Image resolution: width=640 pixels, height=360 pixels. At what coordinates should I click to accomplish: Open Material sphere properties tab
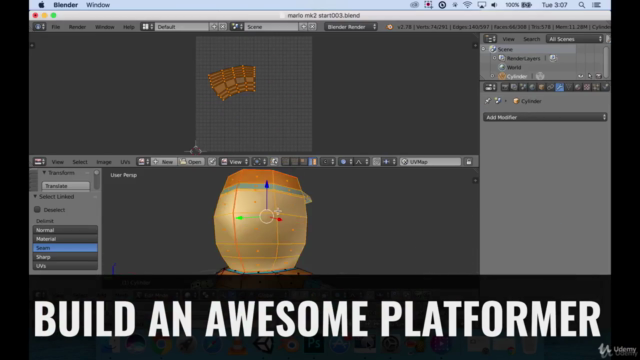click(x=578, y=87)
